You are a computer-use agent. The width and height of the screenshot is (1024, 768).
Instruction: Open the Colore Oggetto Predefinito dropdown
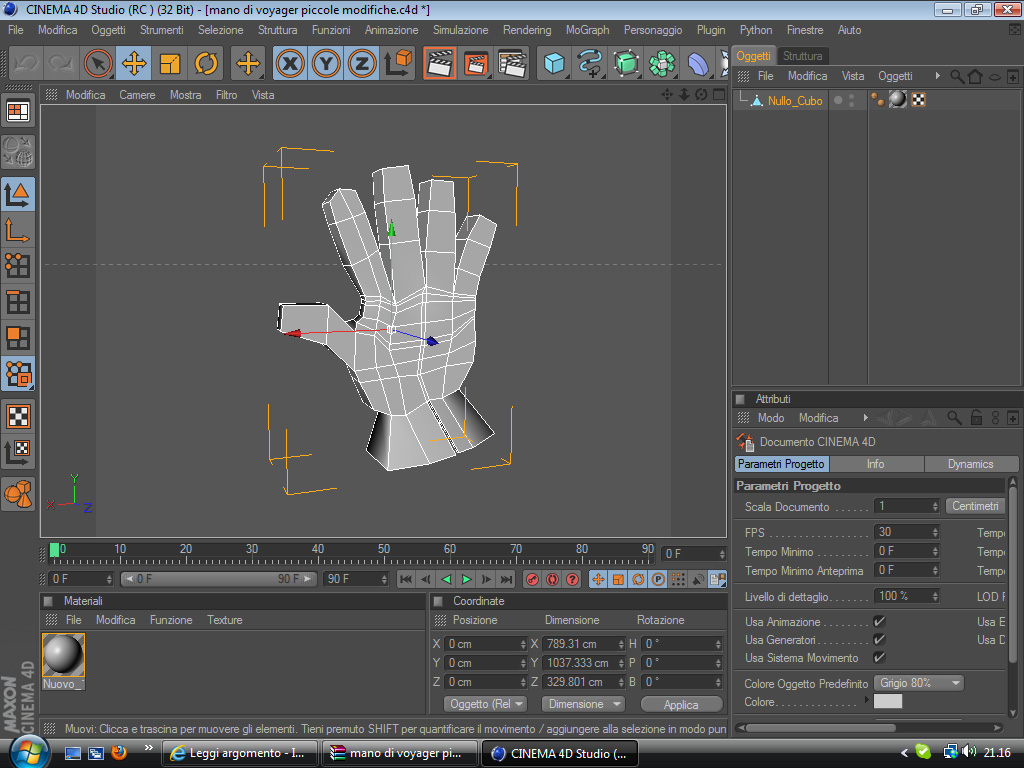coord(919,683)
